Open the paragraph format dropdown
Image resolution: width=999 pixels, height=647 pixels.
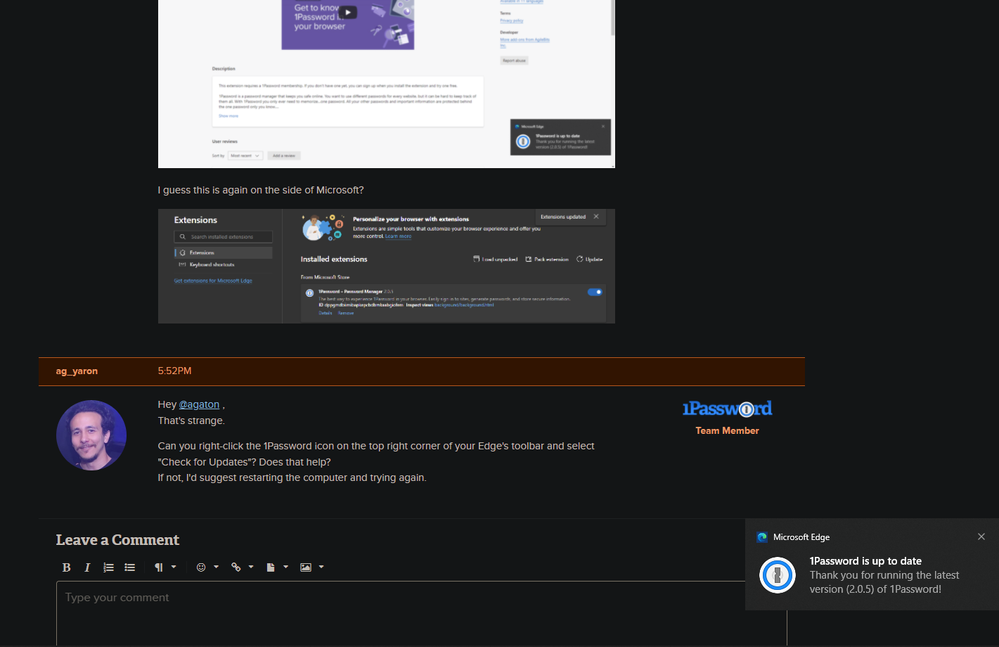pos(164,567)
